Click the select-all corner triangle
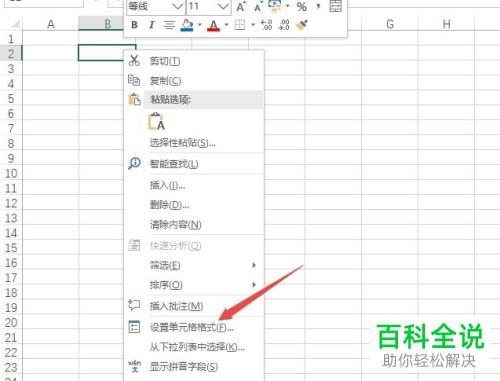 click(x=15, y=24)
